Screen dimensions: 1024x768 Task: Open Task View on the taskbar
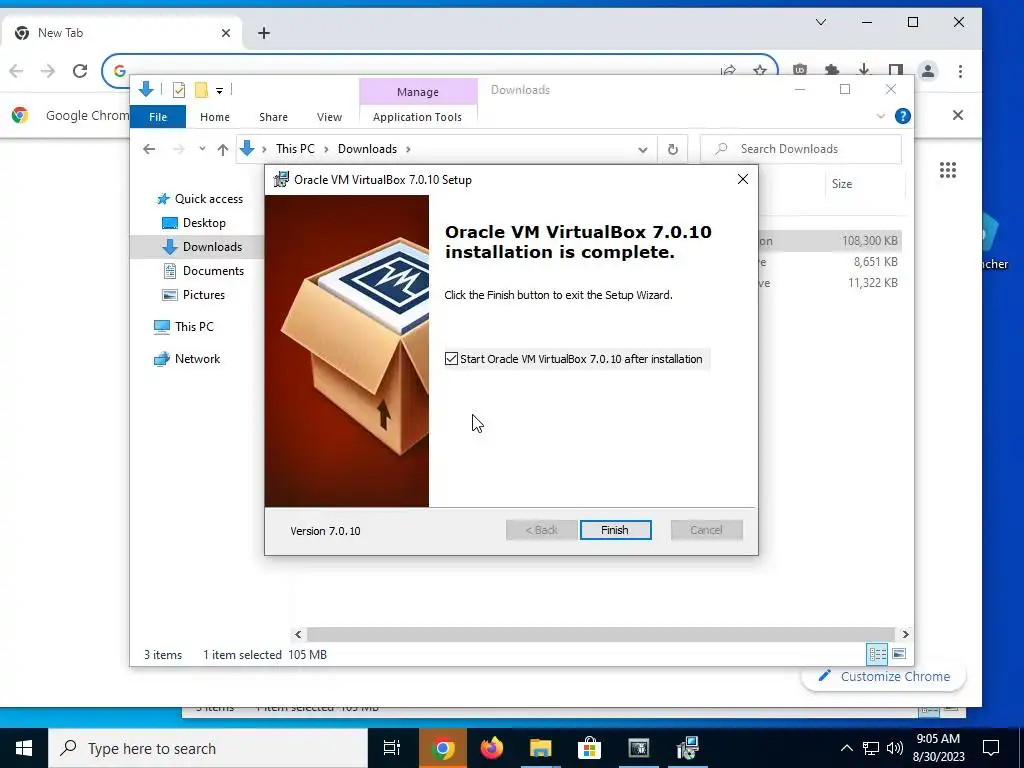click(x=392, y=748)
